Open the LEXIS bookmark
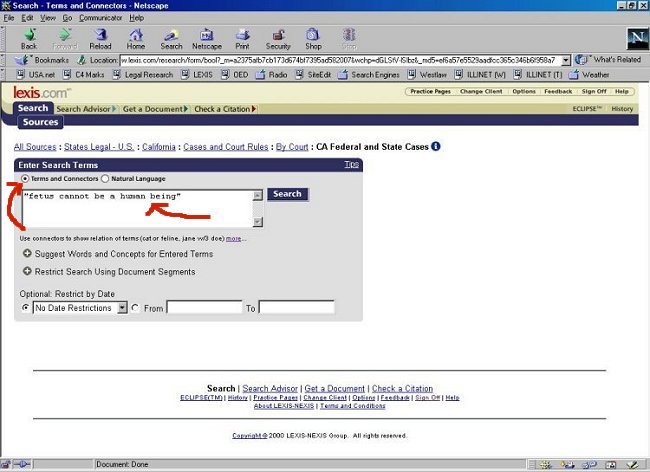Image resolution: width=650 pixels, height=472 pixels. tap(197, 75)
